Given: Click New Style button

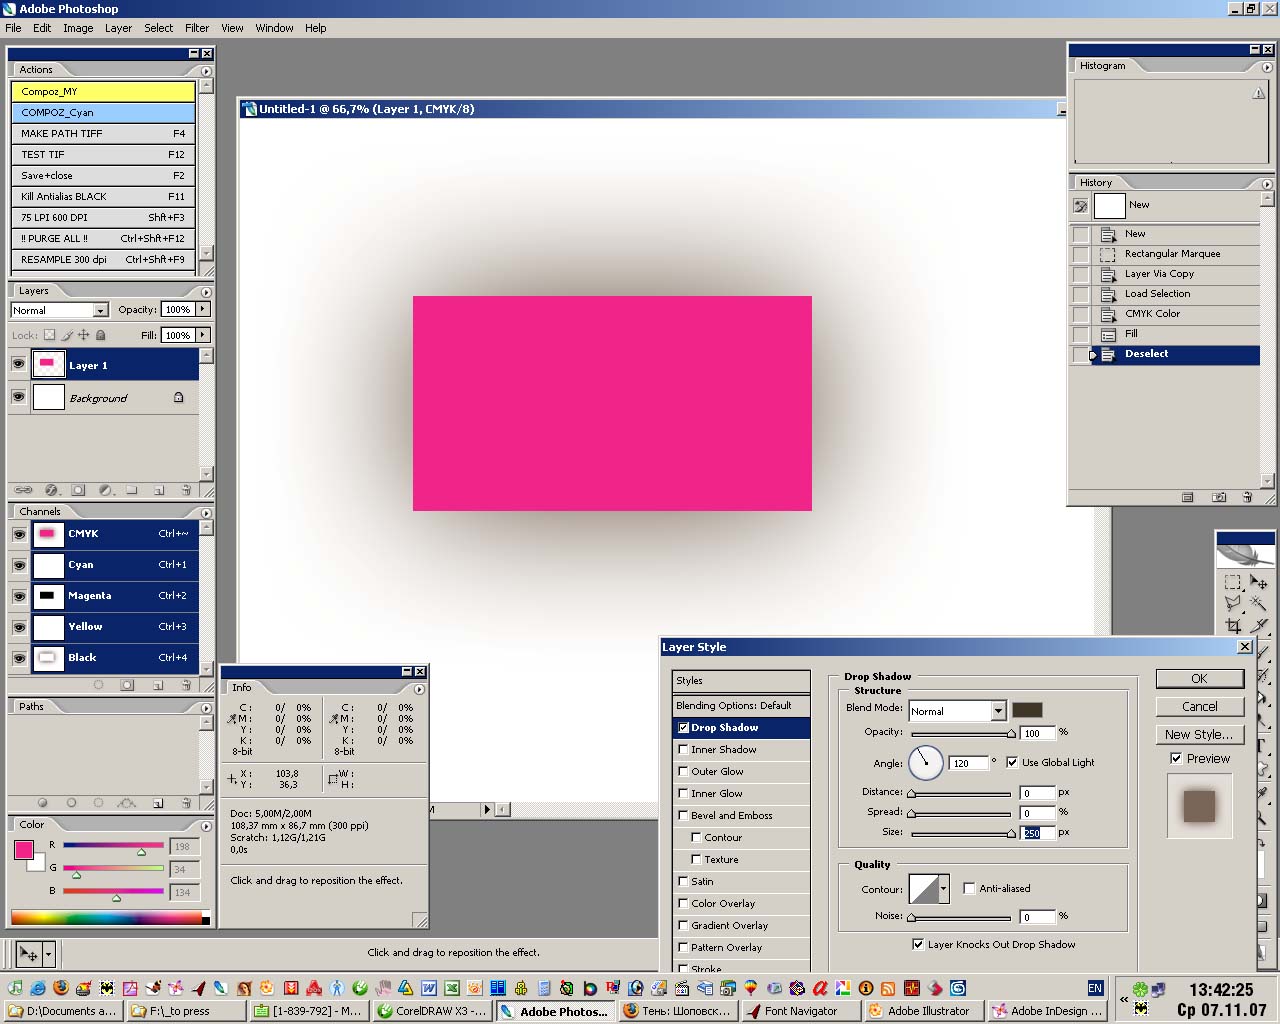Looking at the screenshot, I should pyautogui.click(x=1199, y=734).
